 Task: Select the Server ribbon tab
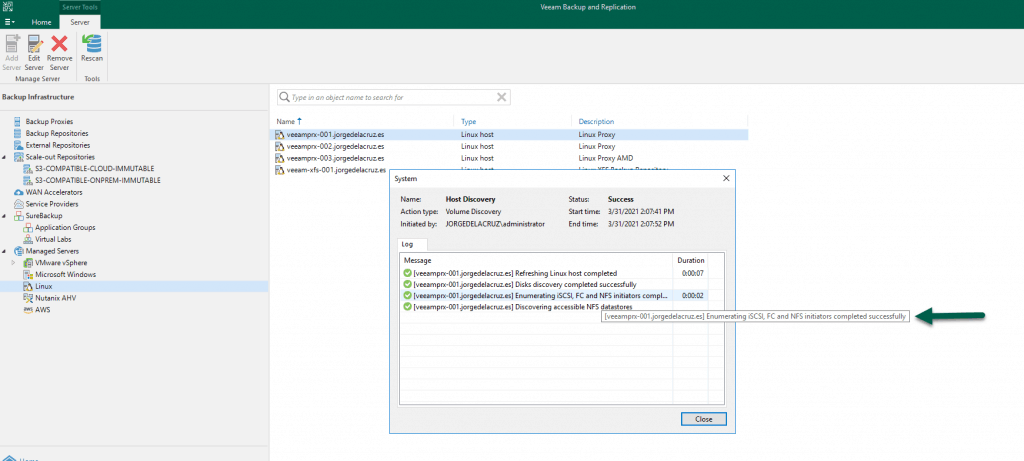(x=80, y=22)
